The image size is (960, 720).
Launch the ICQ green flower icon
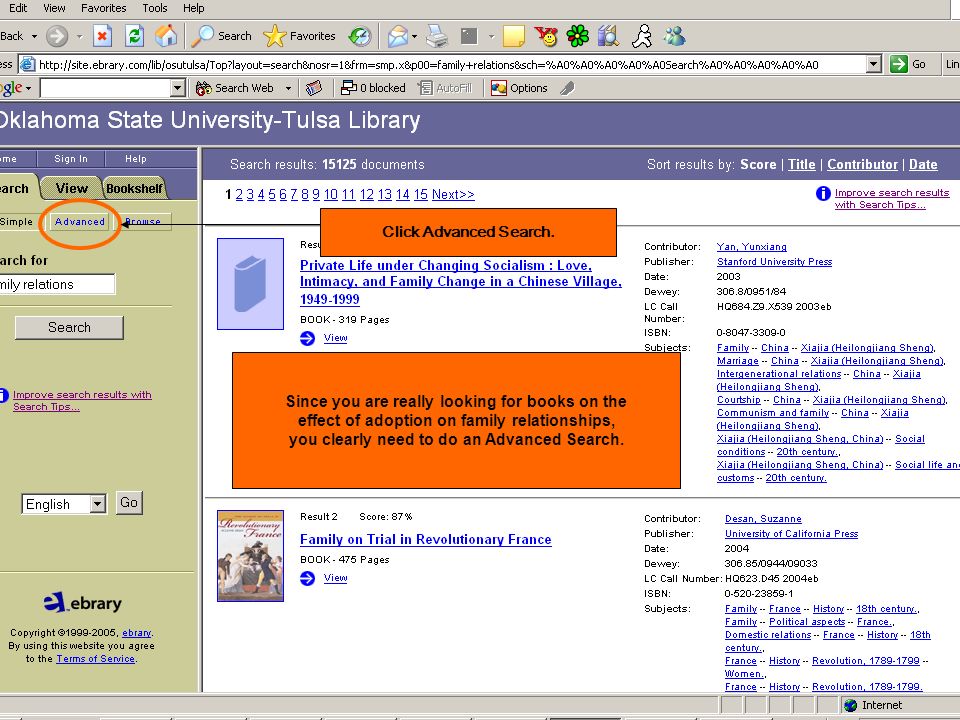[577, 36]
